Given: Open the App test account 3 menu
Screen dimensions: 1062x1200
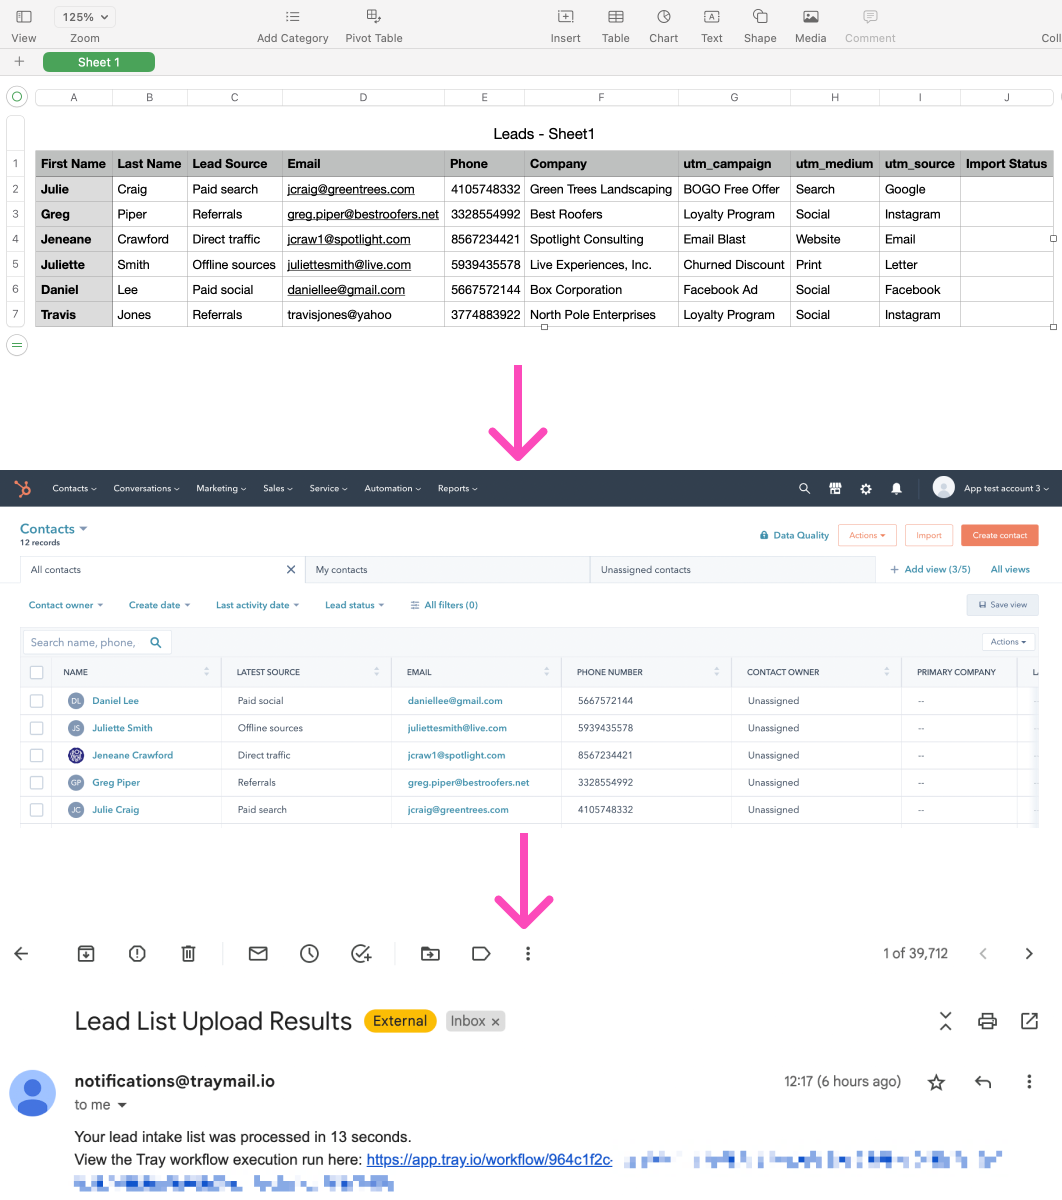Looking at the screenshot, I should pos(993,488).
